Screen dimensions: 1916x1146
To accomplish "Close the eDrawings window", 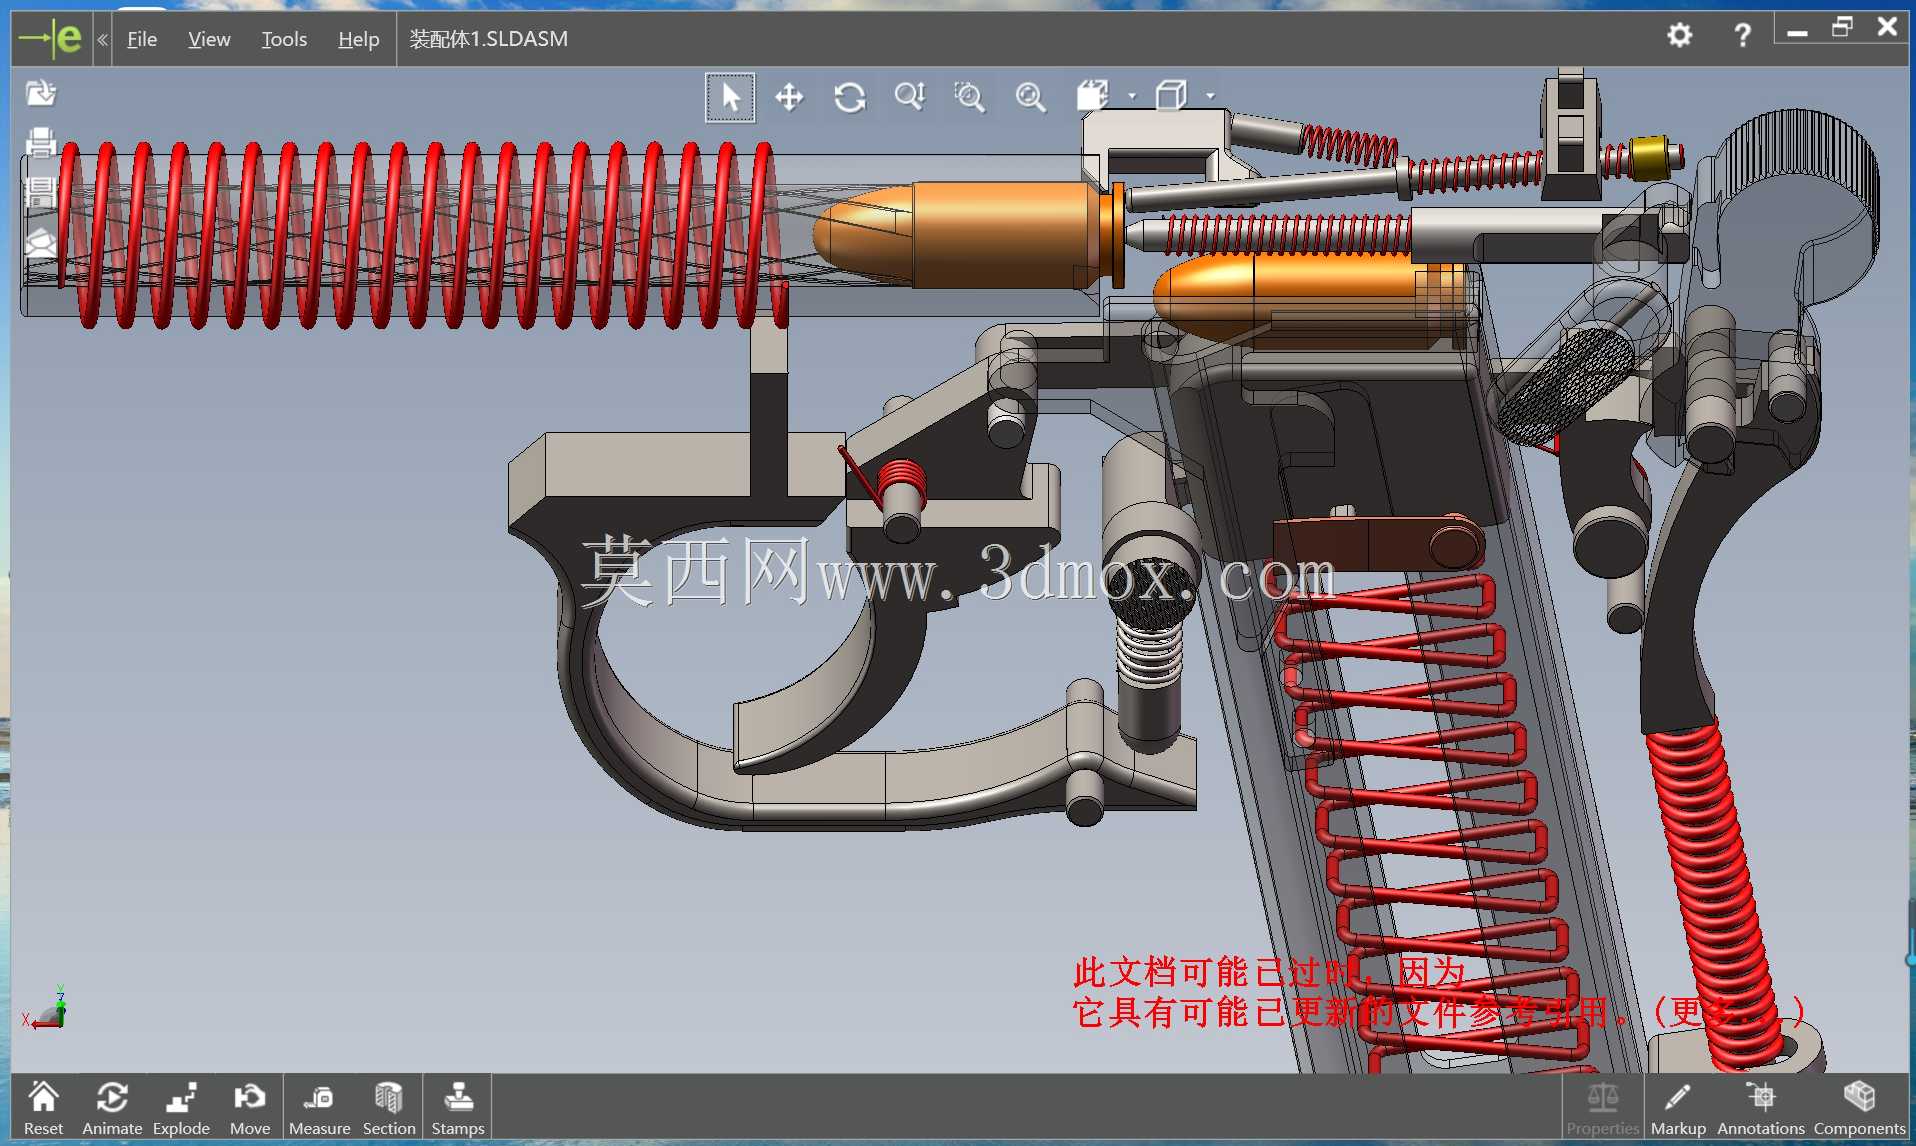I will click(x=1887, y=27).
